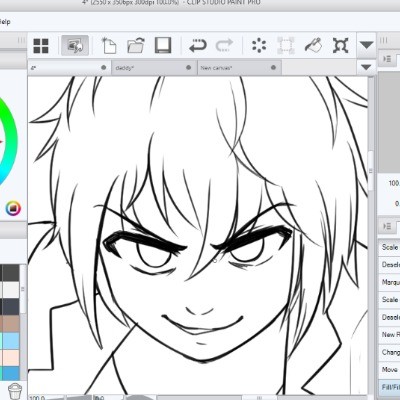Screen dimensions: 400x400
Task: Click the Scale/Rotate transform icon
Action: coord(341,45)
